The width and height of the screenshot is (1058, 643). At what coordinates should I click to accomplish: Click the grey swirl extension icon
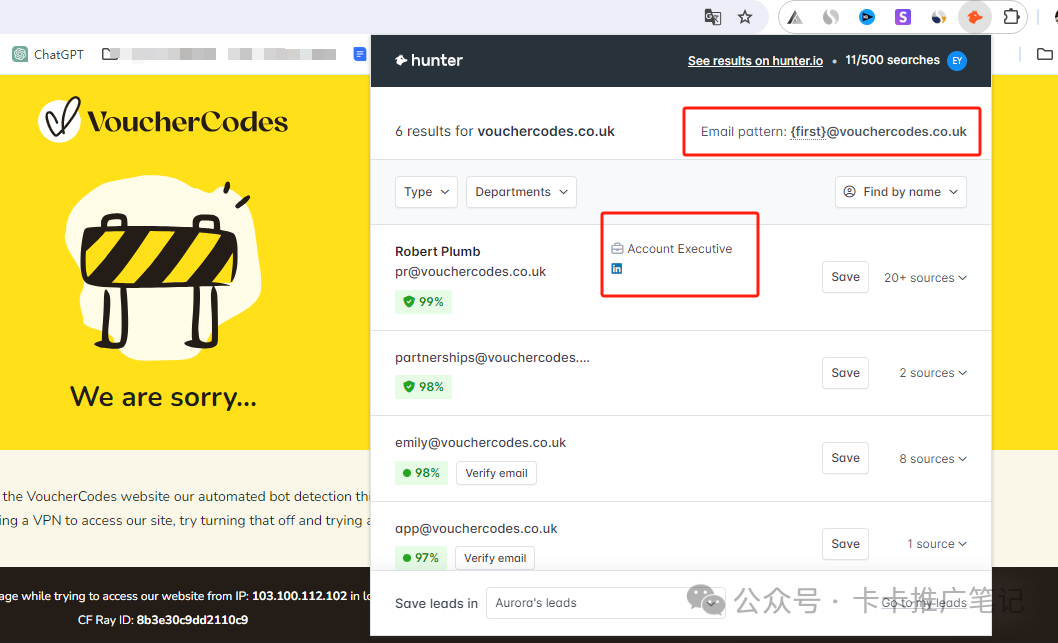pos(831,18)
